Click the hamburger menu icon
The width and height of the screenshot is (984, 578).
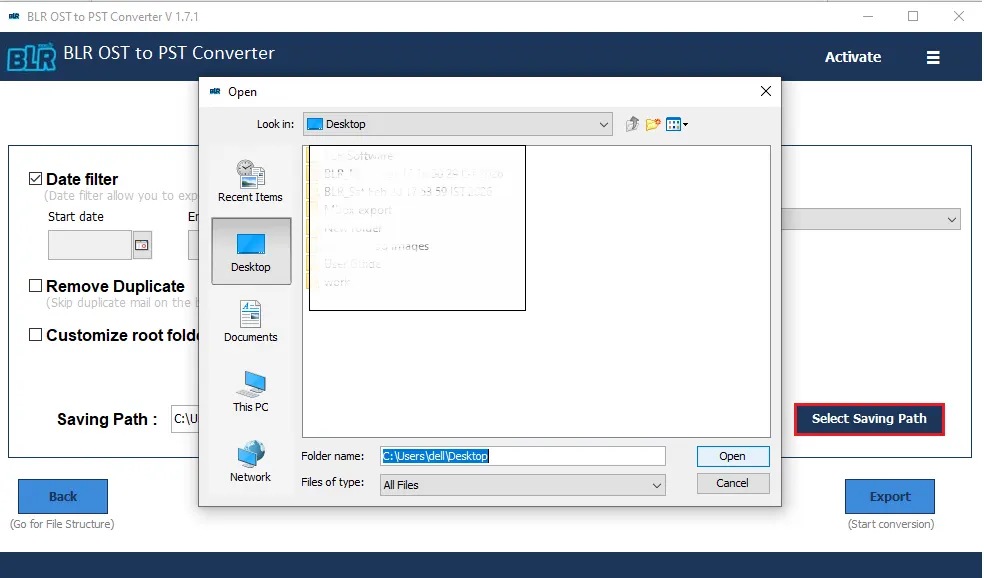[933, 58]
